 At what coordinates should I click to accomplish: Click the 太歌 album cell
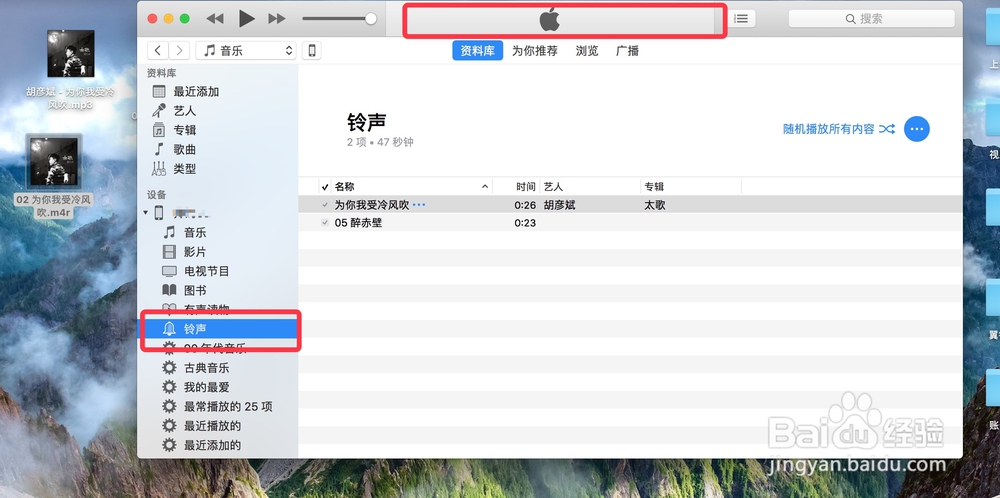pyautogui.click(x=655, y=205)
